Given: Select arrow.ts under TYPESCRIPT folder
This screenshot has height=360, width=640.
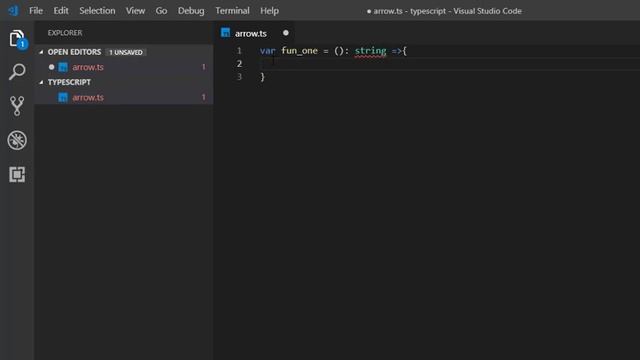Looking at the screenshot, I should click(124, 97).
